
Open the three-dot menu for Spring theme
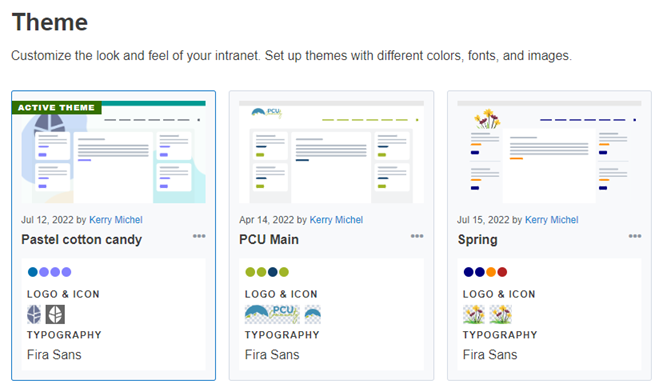(x=635, y=236)
